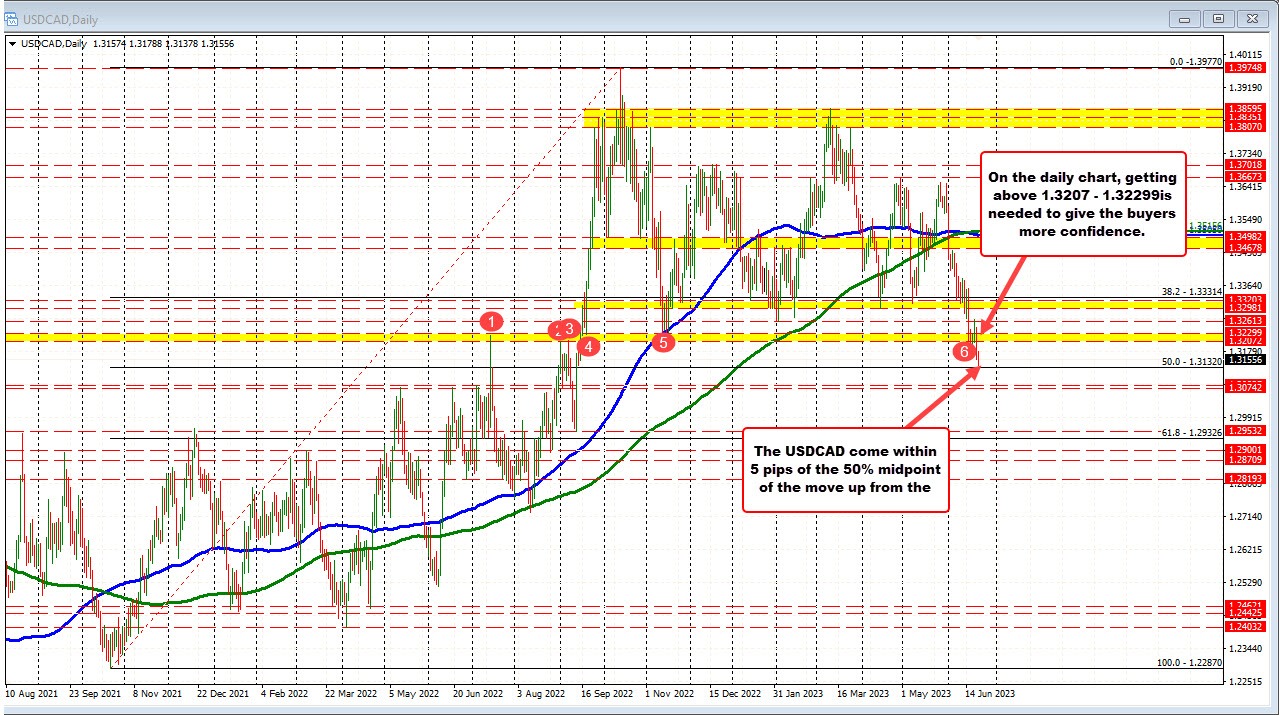The height and width of the screenshot is (715, 1279).
Task: Click the 1.38595 red price label
Action: click(1248, 108)
